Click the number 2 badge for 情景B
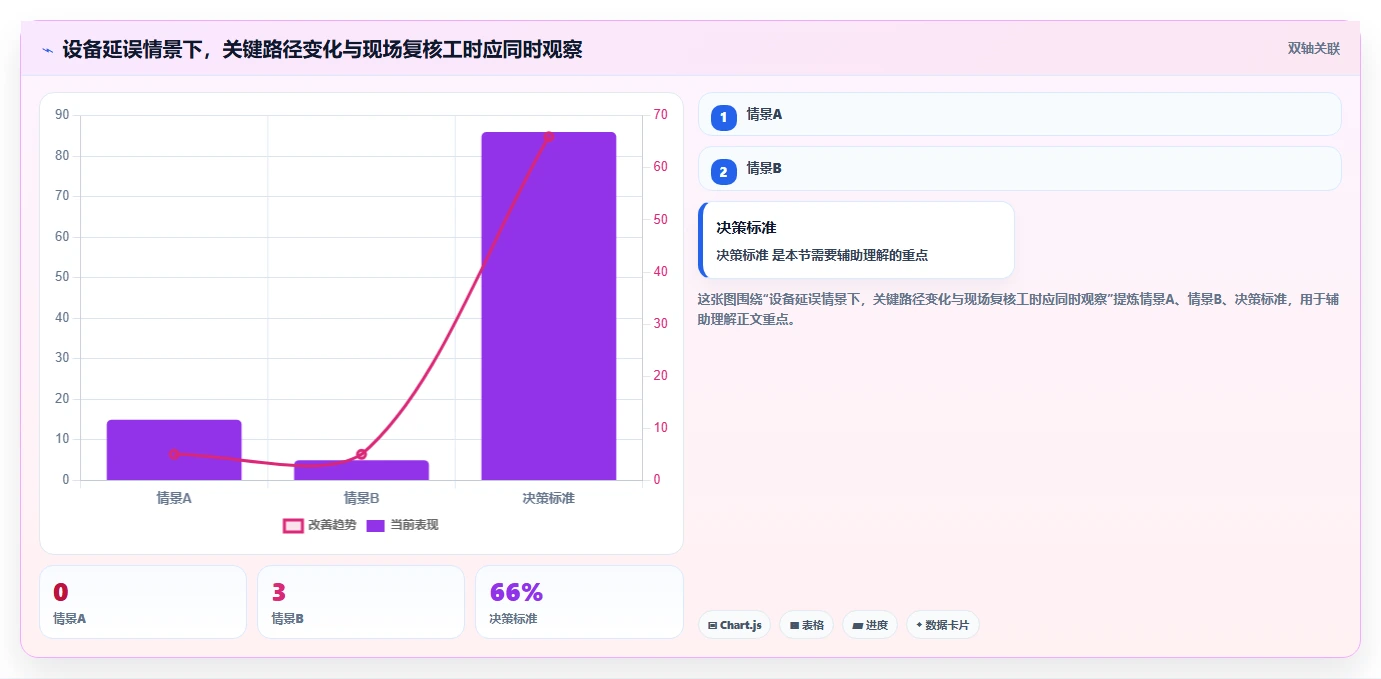This screenshot has width=1381, height=679. coord(724,172)
